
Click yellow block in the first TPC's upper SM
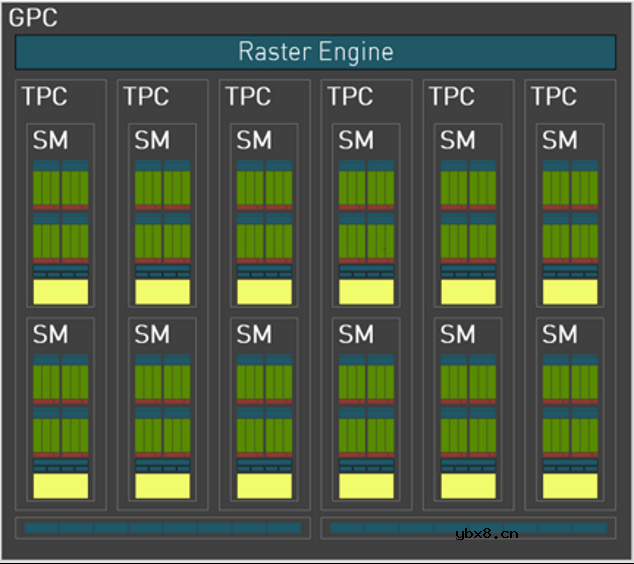(61, 292)
